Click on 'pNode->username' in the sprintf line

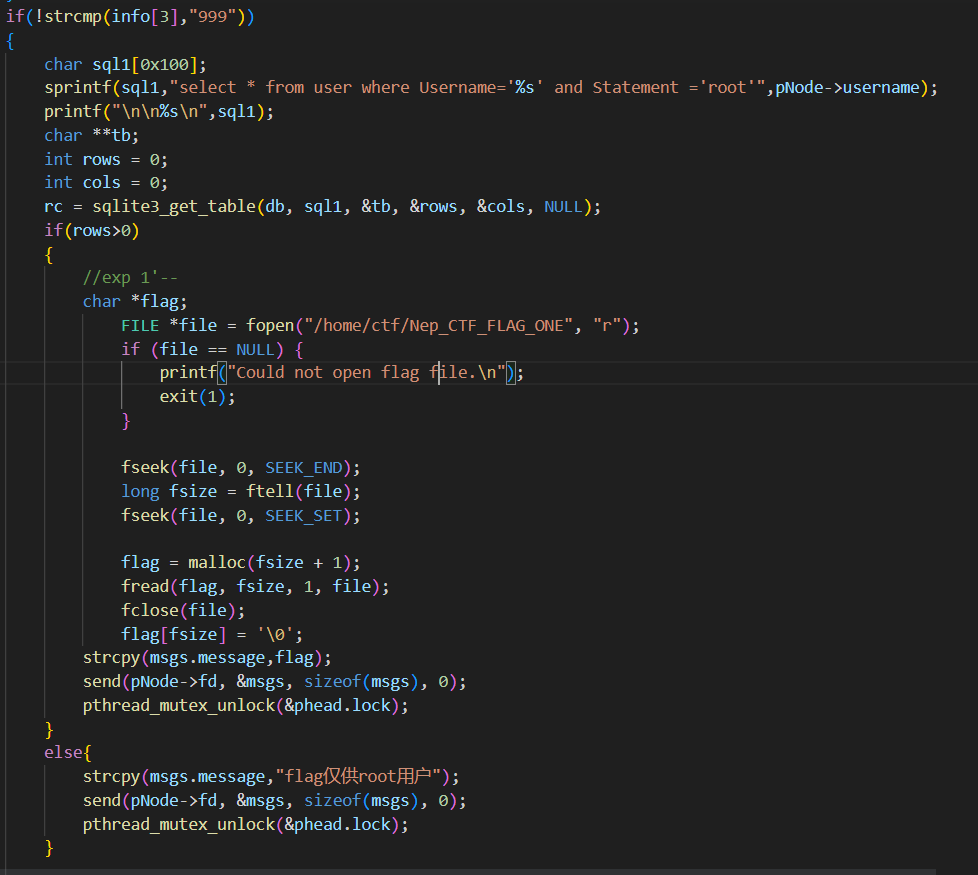point(848,87)
